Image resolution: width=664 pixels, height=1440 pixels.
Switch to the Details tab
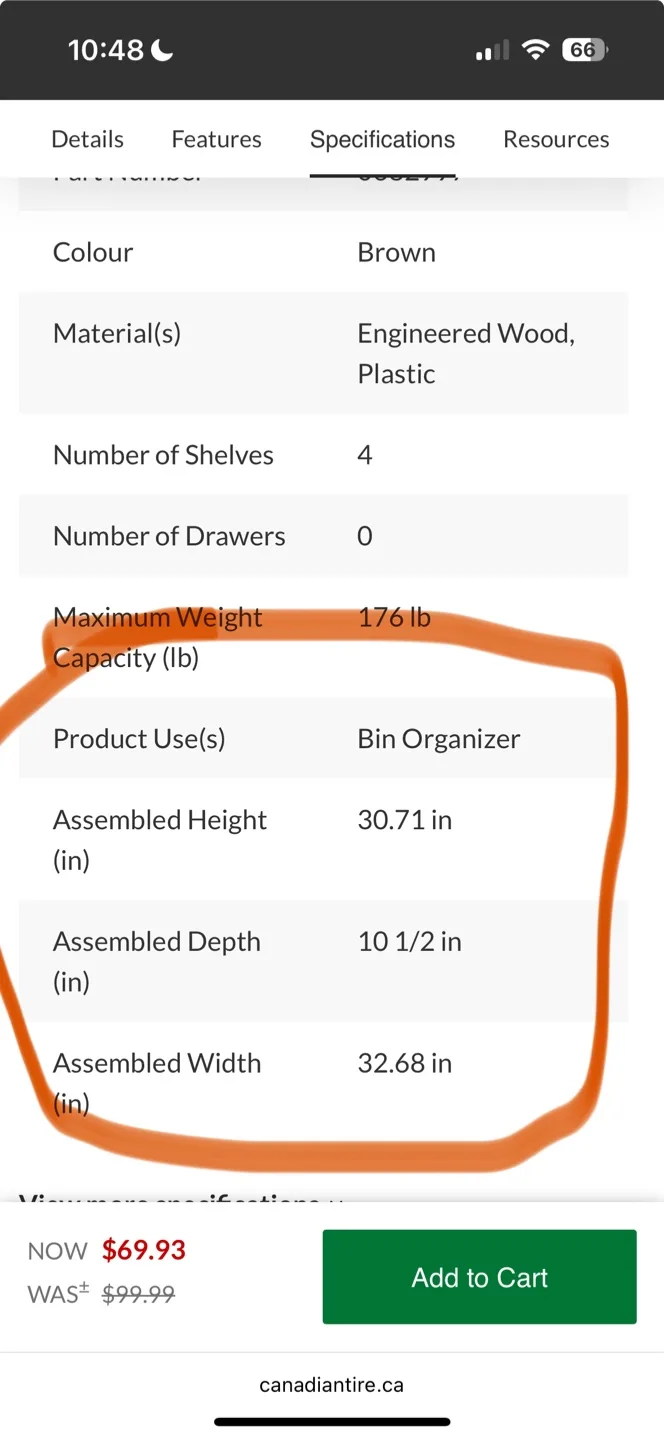point(87,139)
